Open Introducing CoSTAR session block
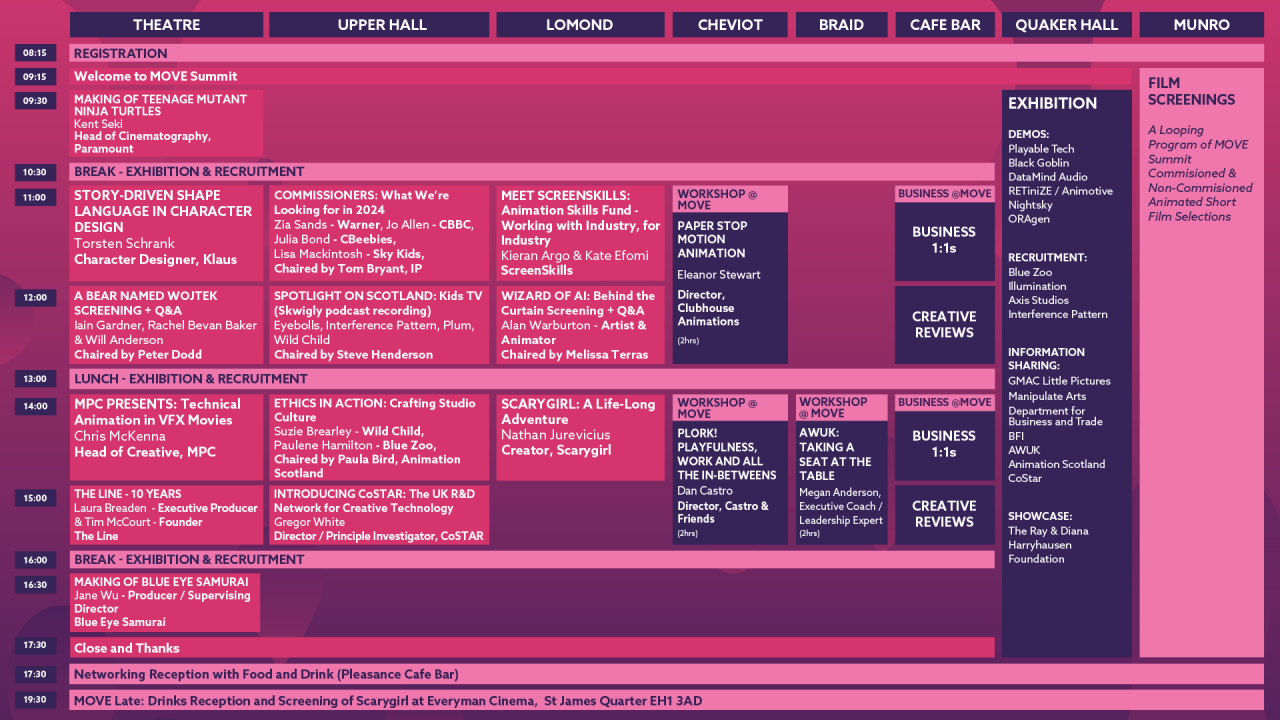 pos(380,514)
